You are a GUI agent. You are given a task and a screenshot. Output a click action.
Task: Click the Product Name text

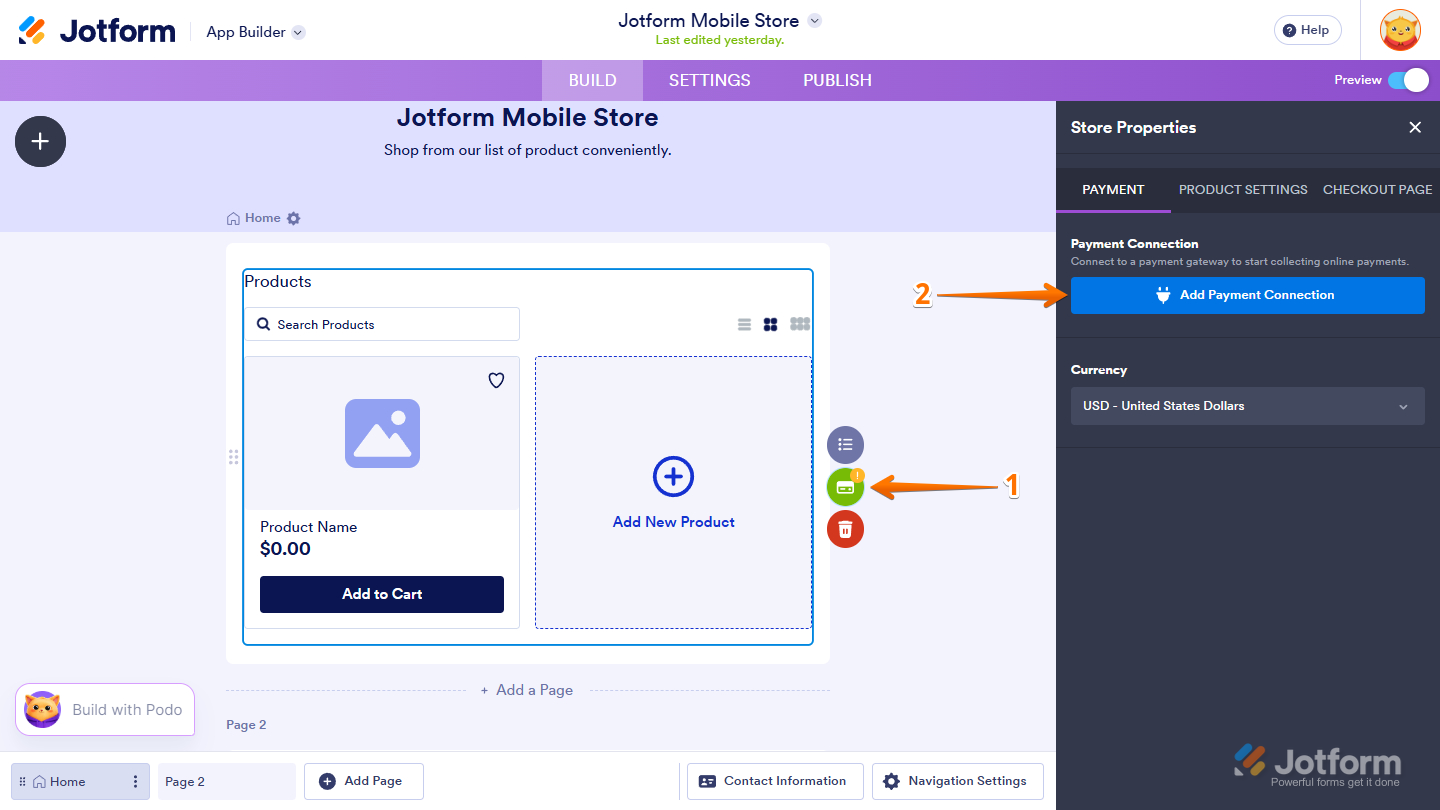(308, 527)
